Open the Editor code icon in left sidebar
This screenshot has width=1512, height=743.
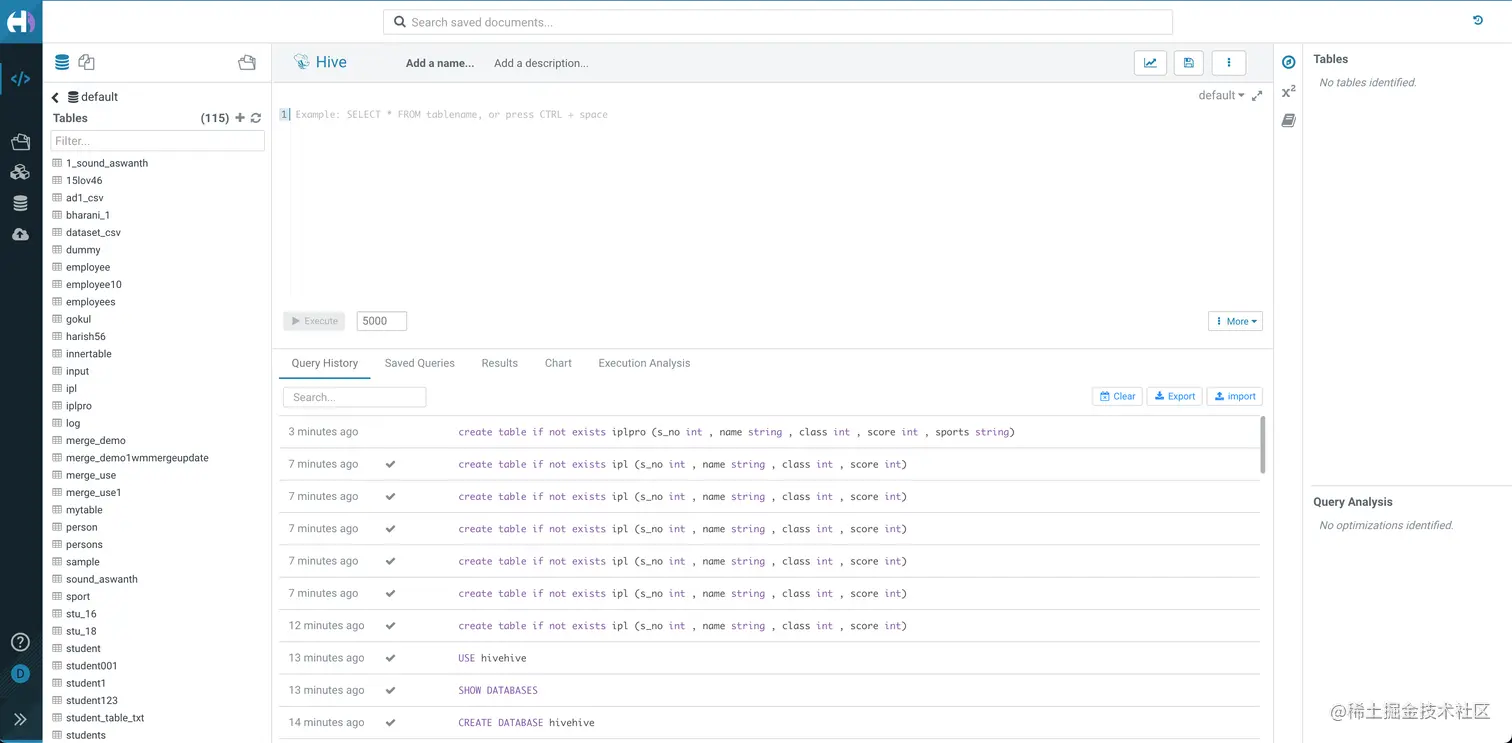coord(20,79)
